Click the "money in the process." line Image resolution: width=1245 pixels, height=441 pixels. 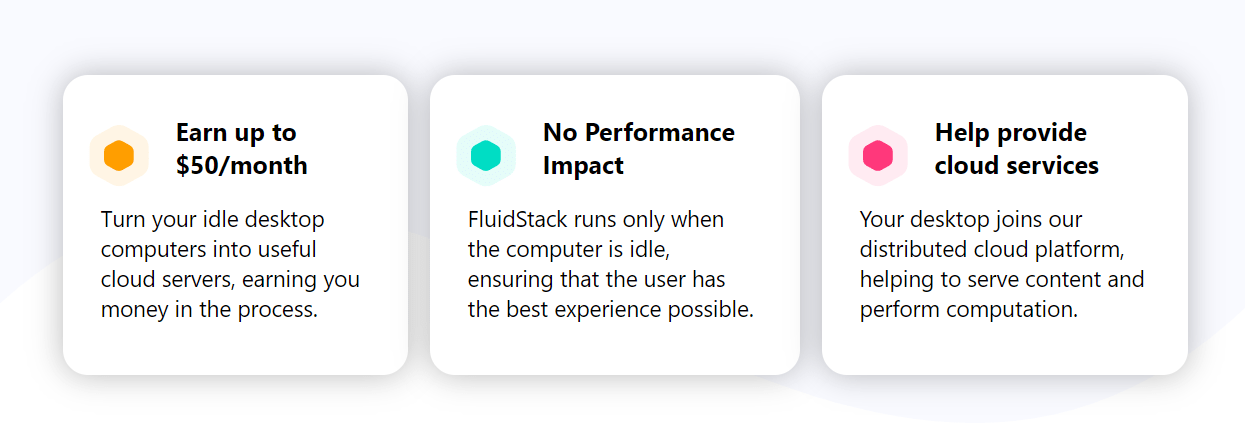[209, 310]
